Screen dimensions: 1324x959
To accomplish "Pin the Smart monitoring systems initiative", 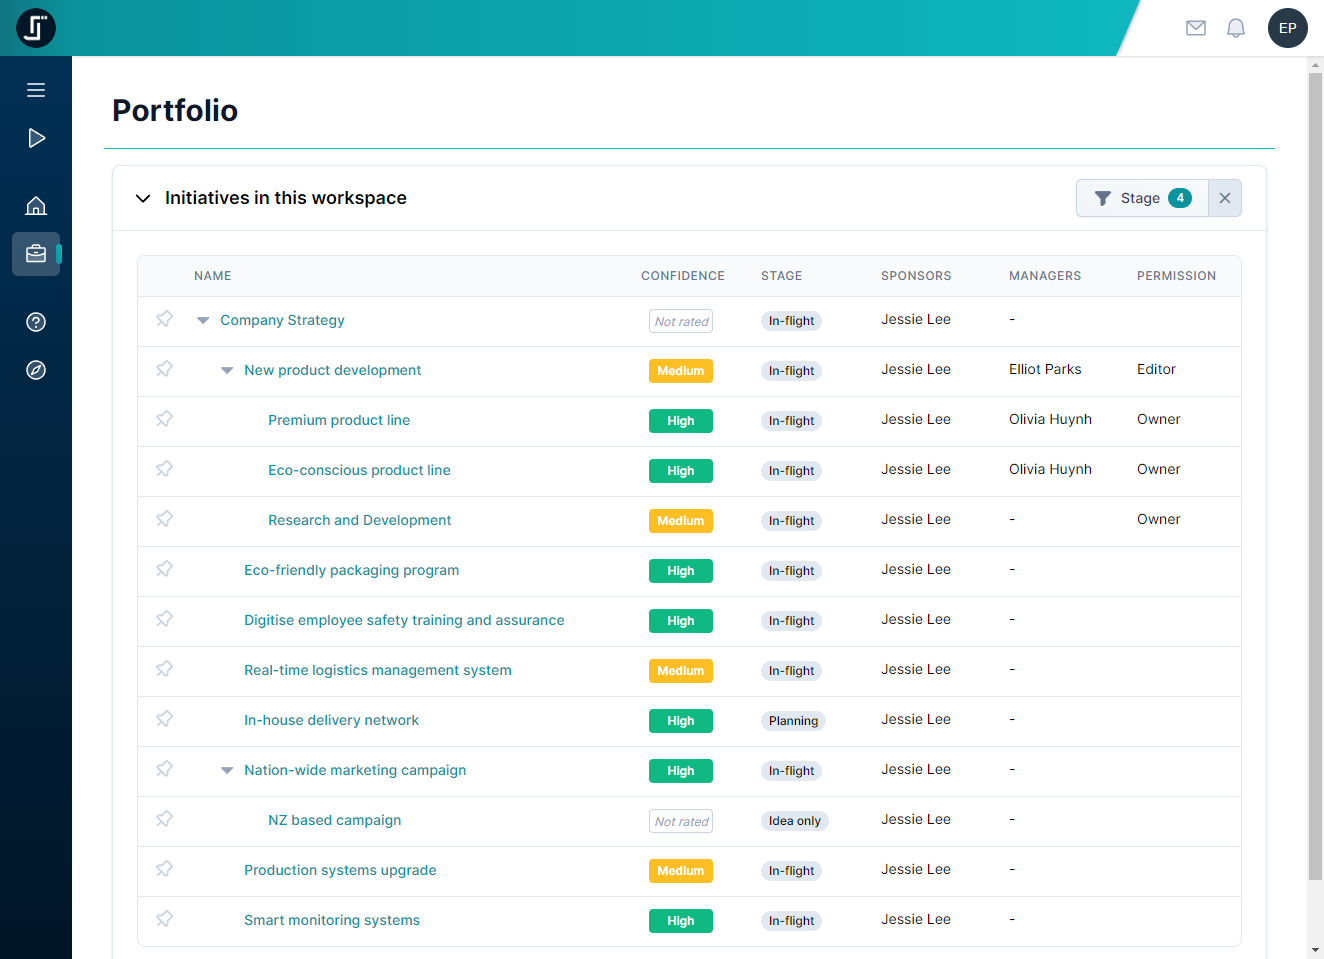I will [164, 919].
